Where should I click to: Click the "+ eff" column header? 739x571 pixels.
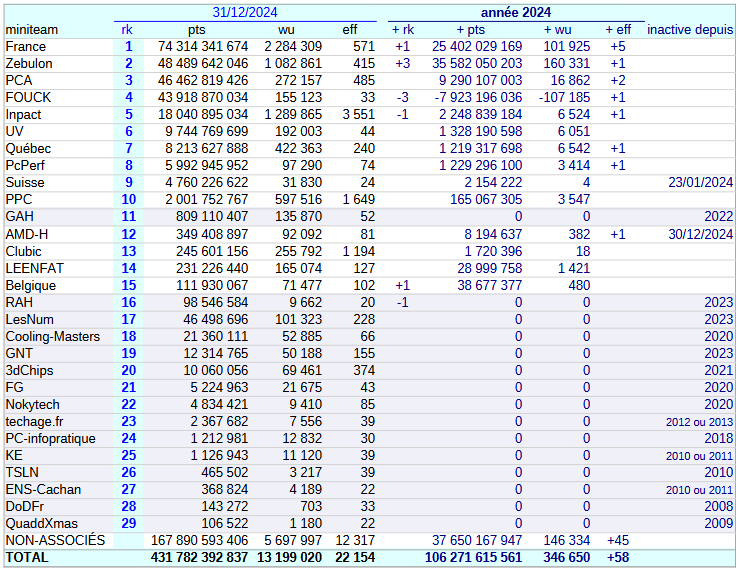617,30
